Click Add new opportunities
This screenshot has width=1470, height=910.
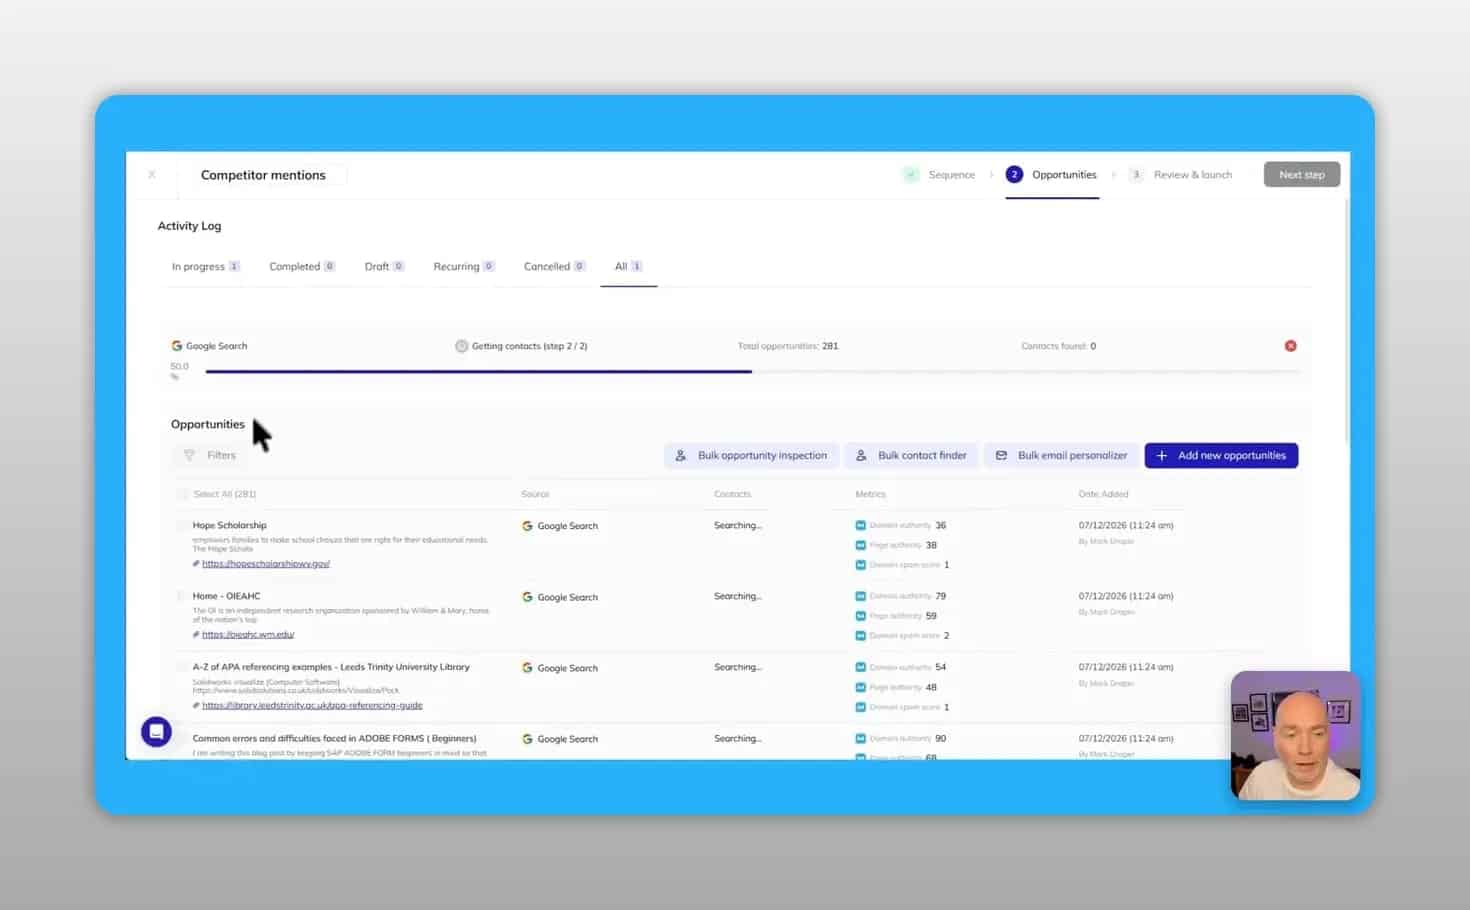(x=1221, y=456)
